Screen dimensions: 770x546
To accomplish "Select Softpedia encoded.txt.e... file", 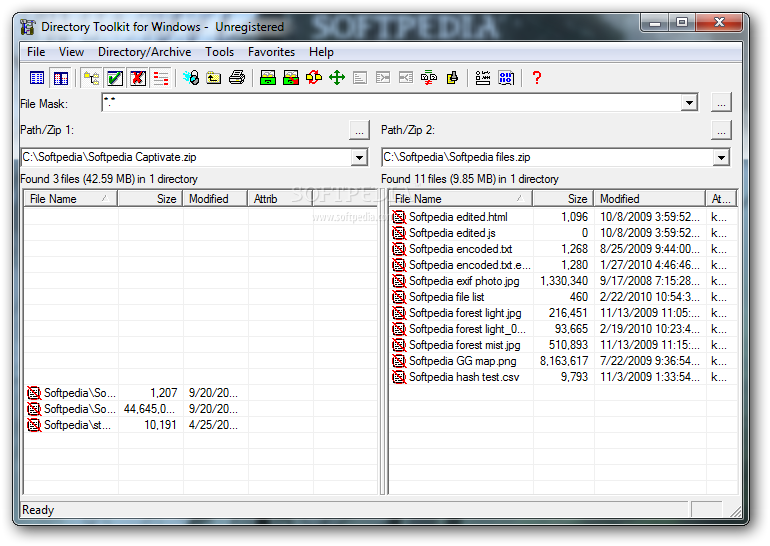I will click(x=469, y=265).
